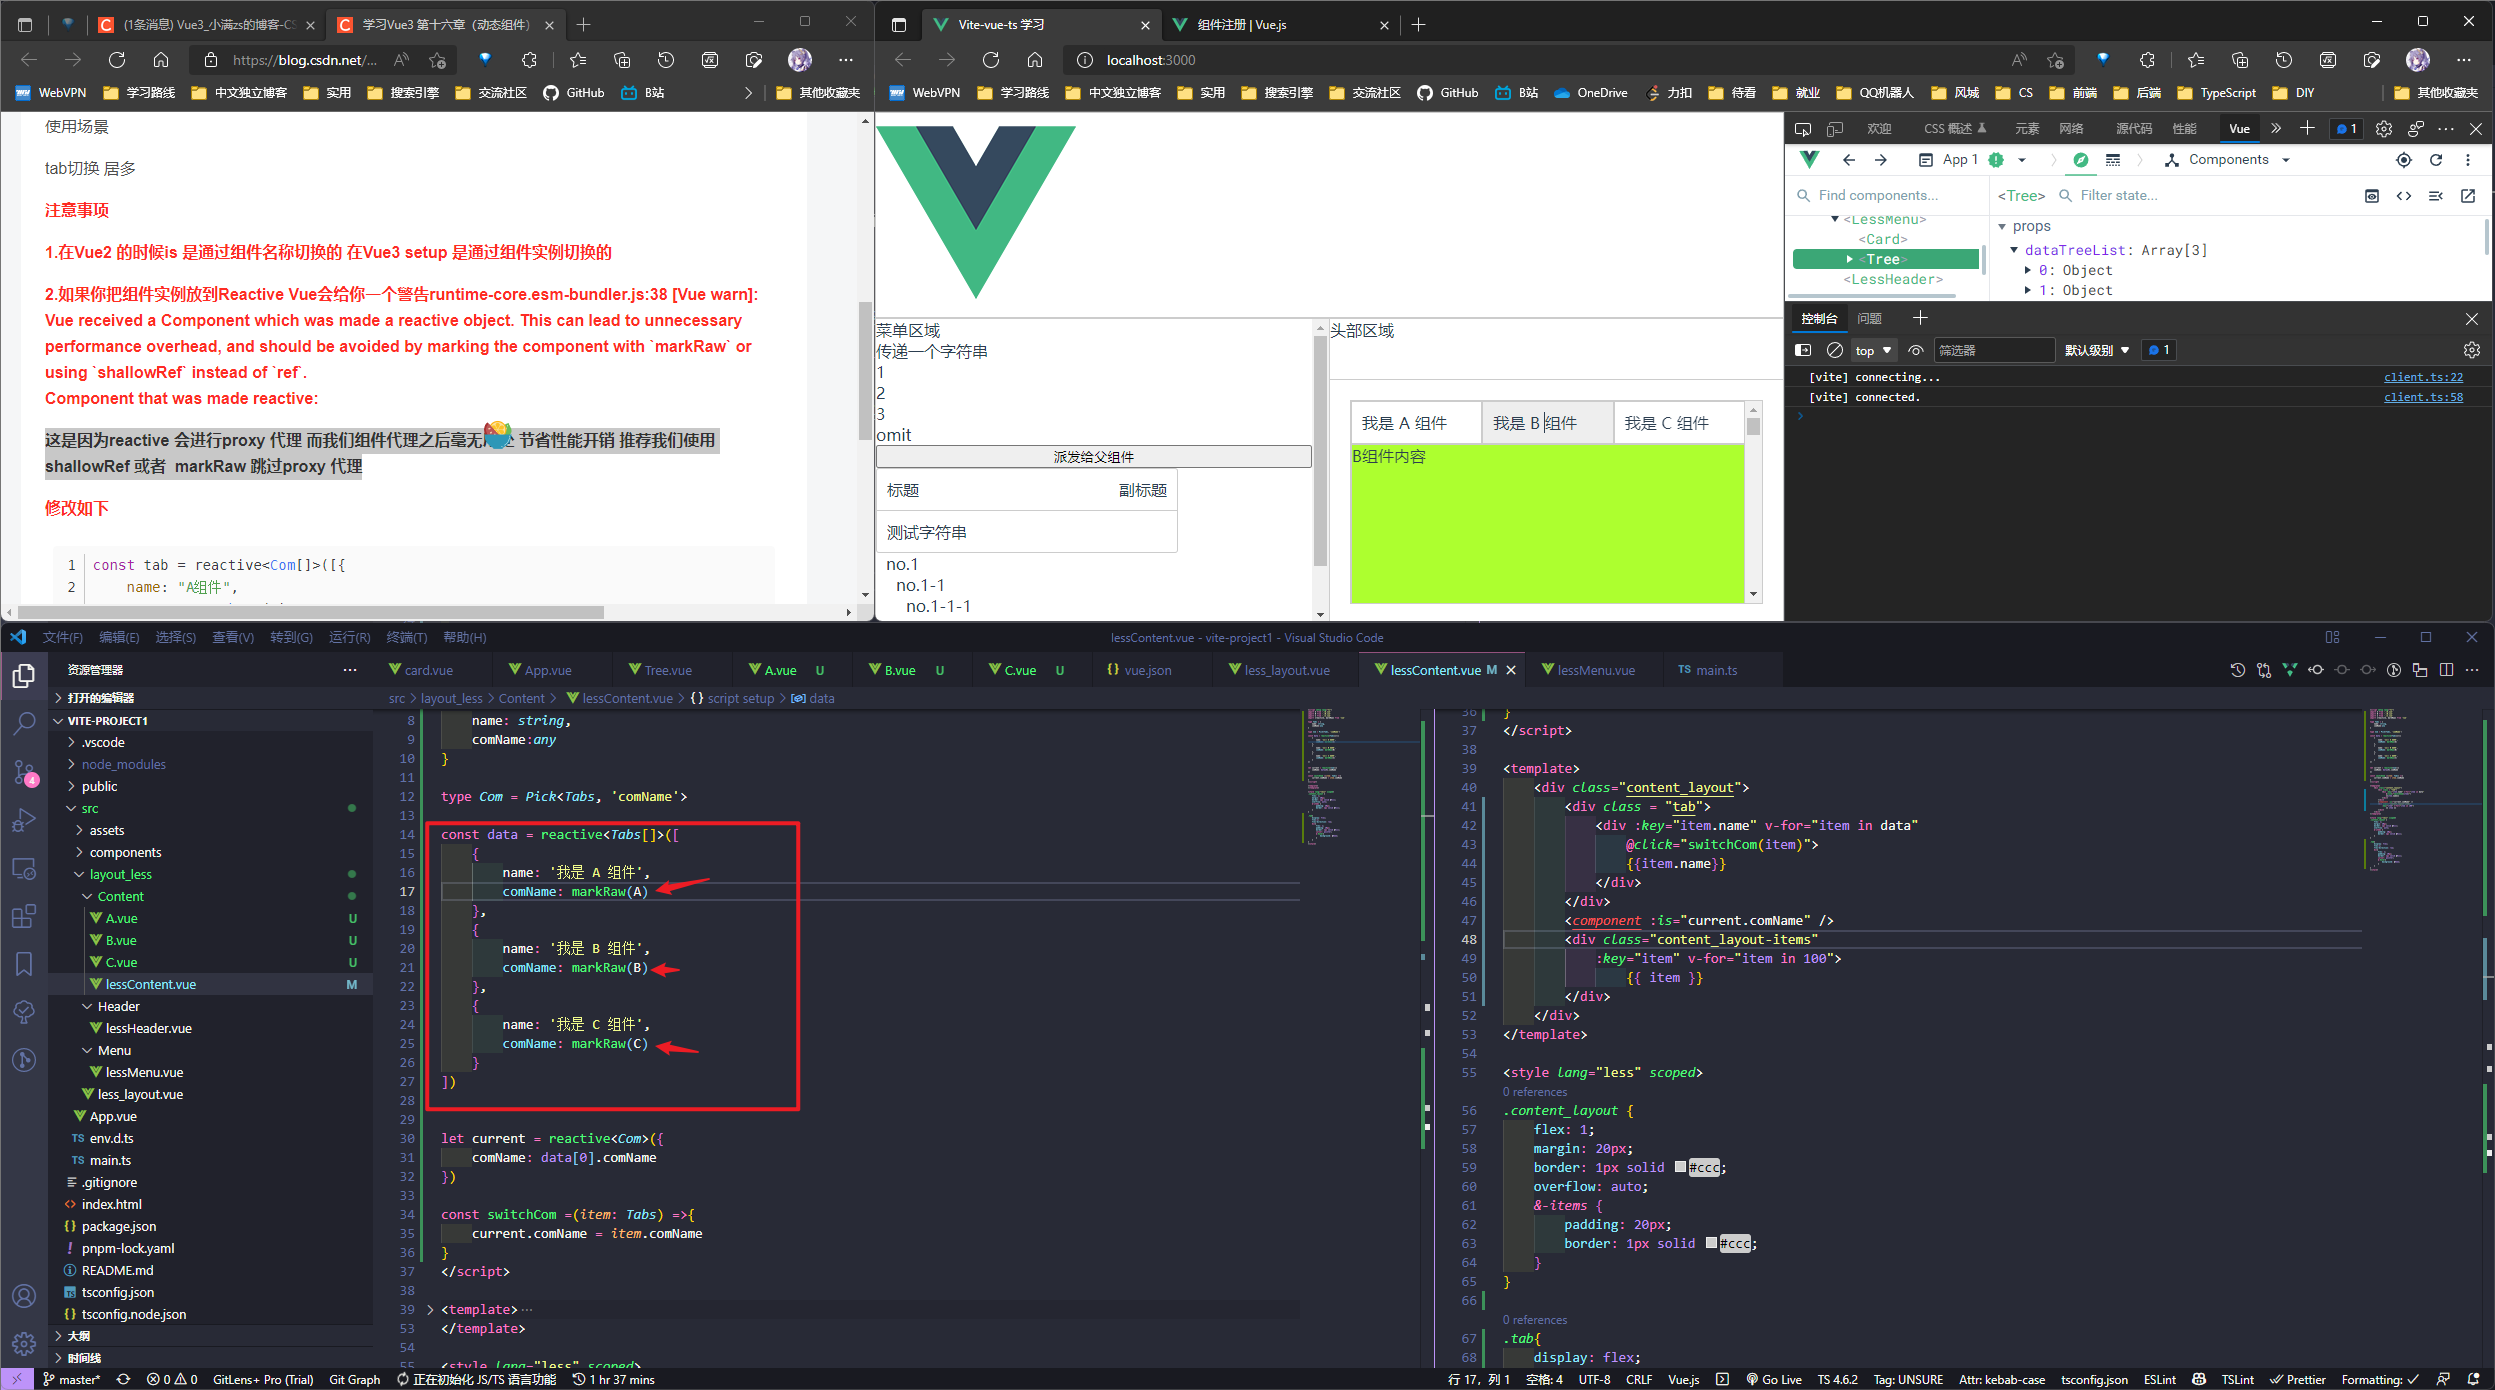
Task: Click the 派发给父组件 button
Action: point(1093,457)
